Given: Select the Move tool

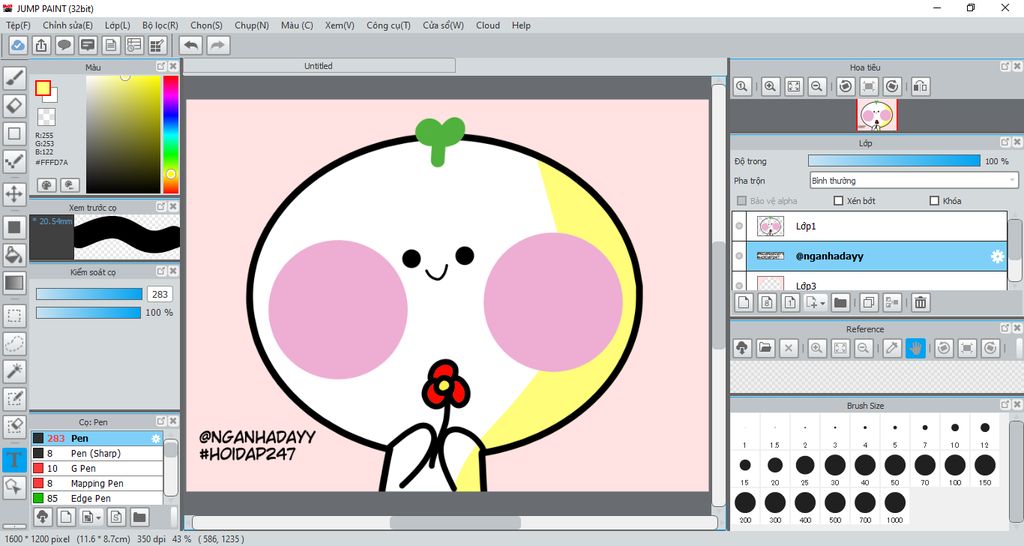Looking at the screenshot, I should 14,194.
